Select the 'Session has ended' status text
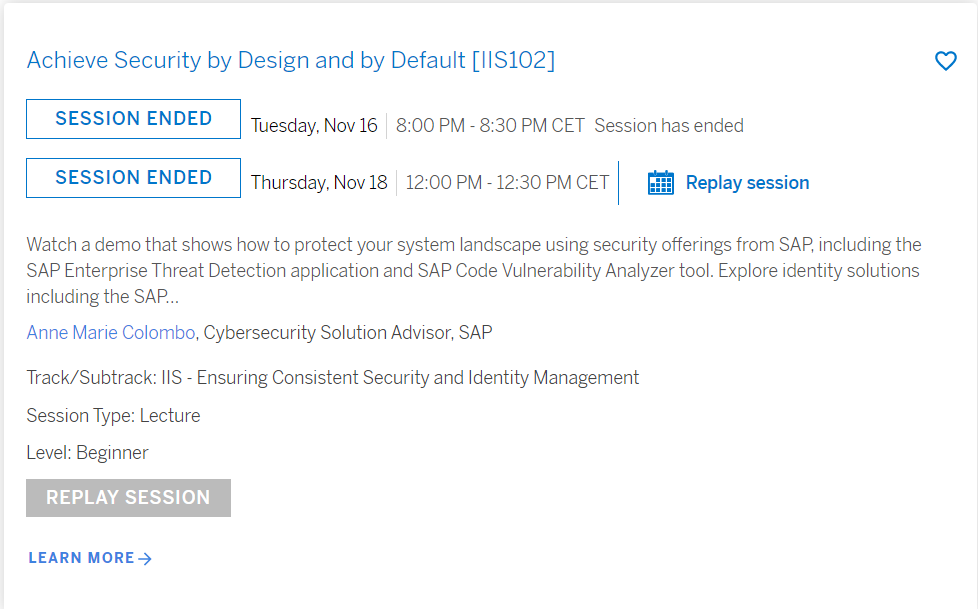978x609 pixels. 669,125
